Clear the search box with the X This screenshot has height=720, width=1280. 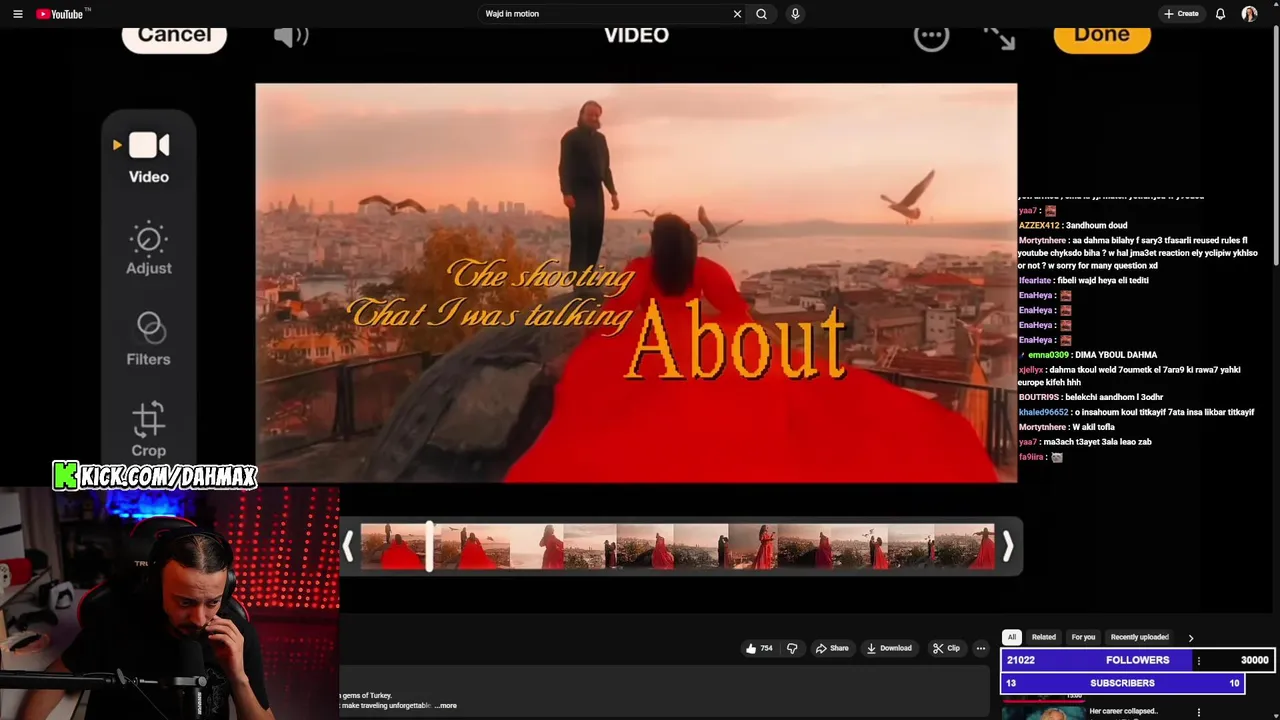(x=737, y=14)
